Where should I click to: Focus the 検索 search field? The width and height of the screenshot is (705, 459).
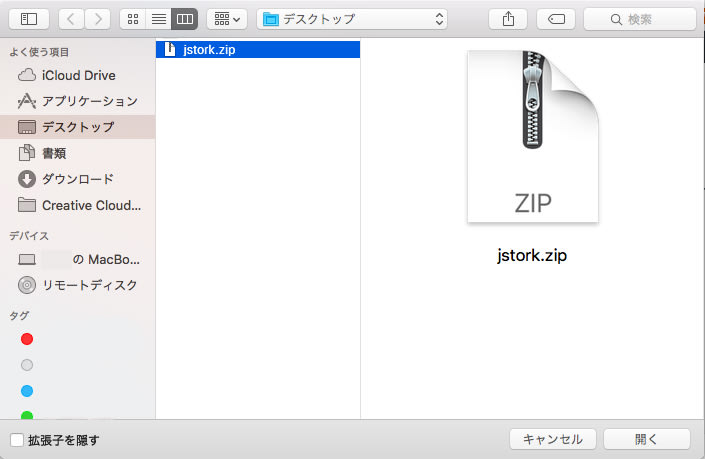tap(640, 19)
